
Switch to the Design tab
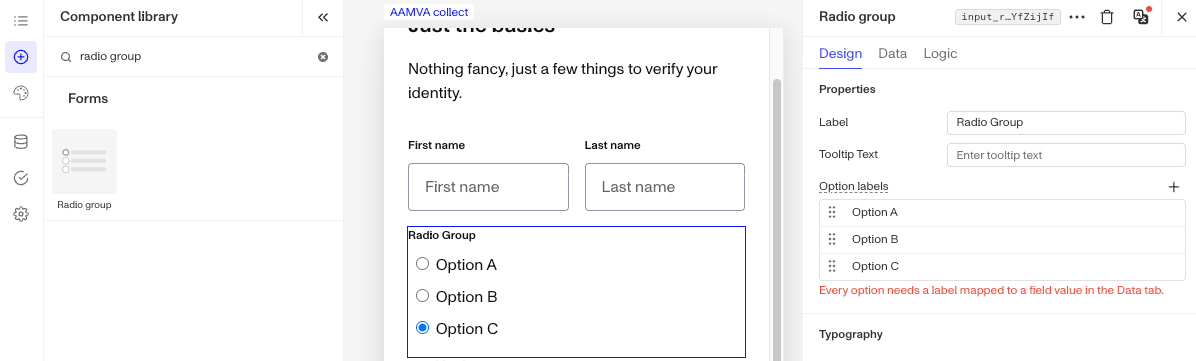840,53
